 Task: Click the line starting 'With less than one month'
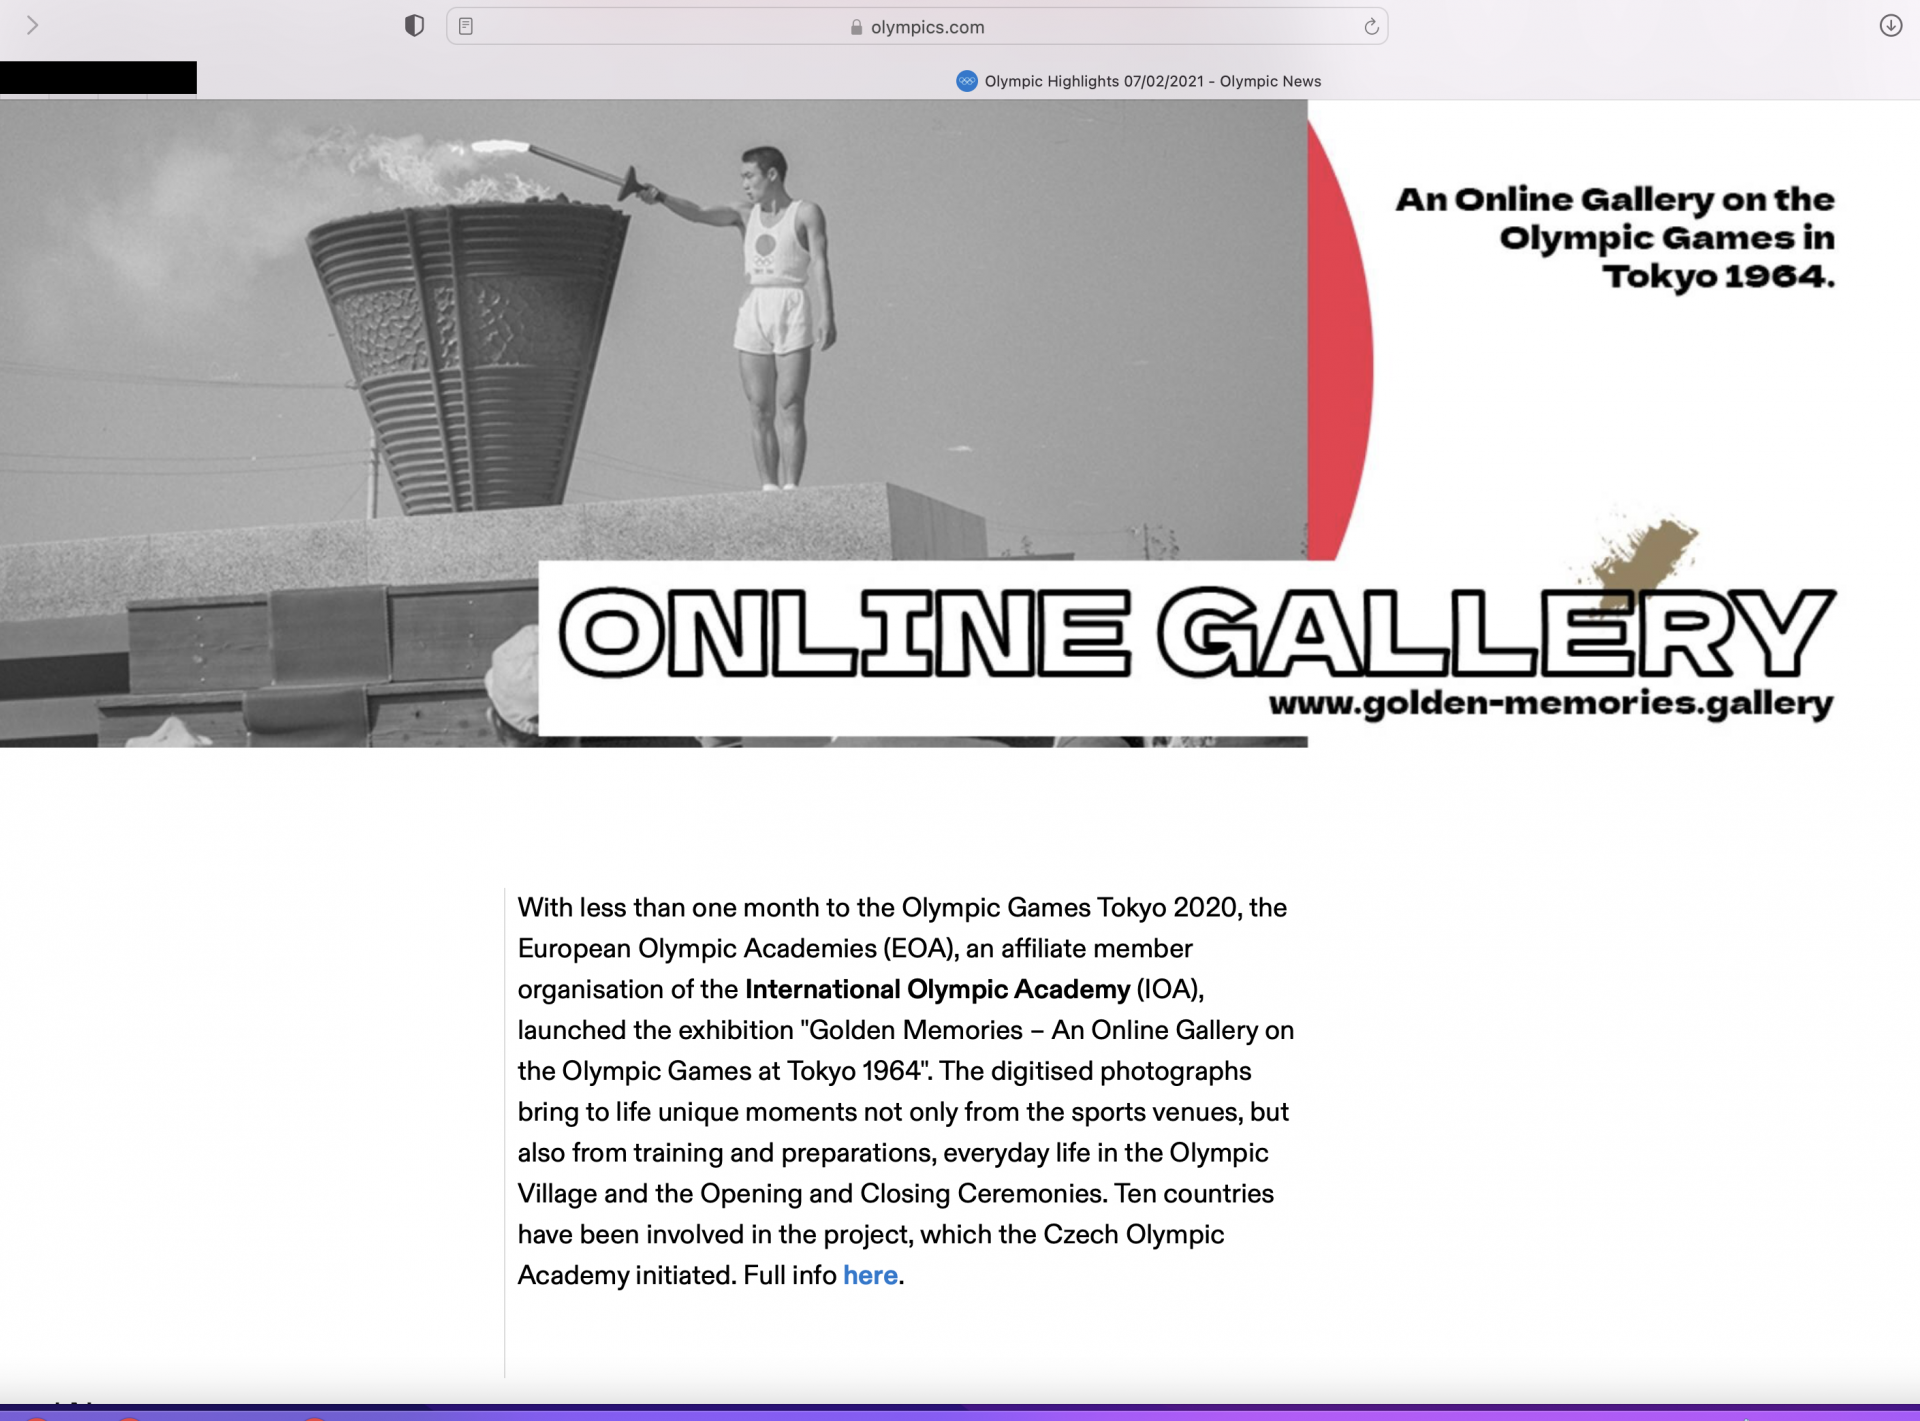point(902,907)
